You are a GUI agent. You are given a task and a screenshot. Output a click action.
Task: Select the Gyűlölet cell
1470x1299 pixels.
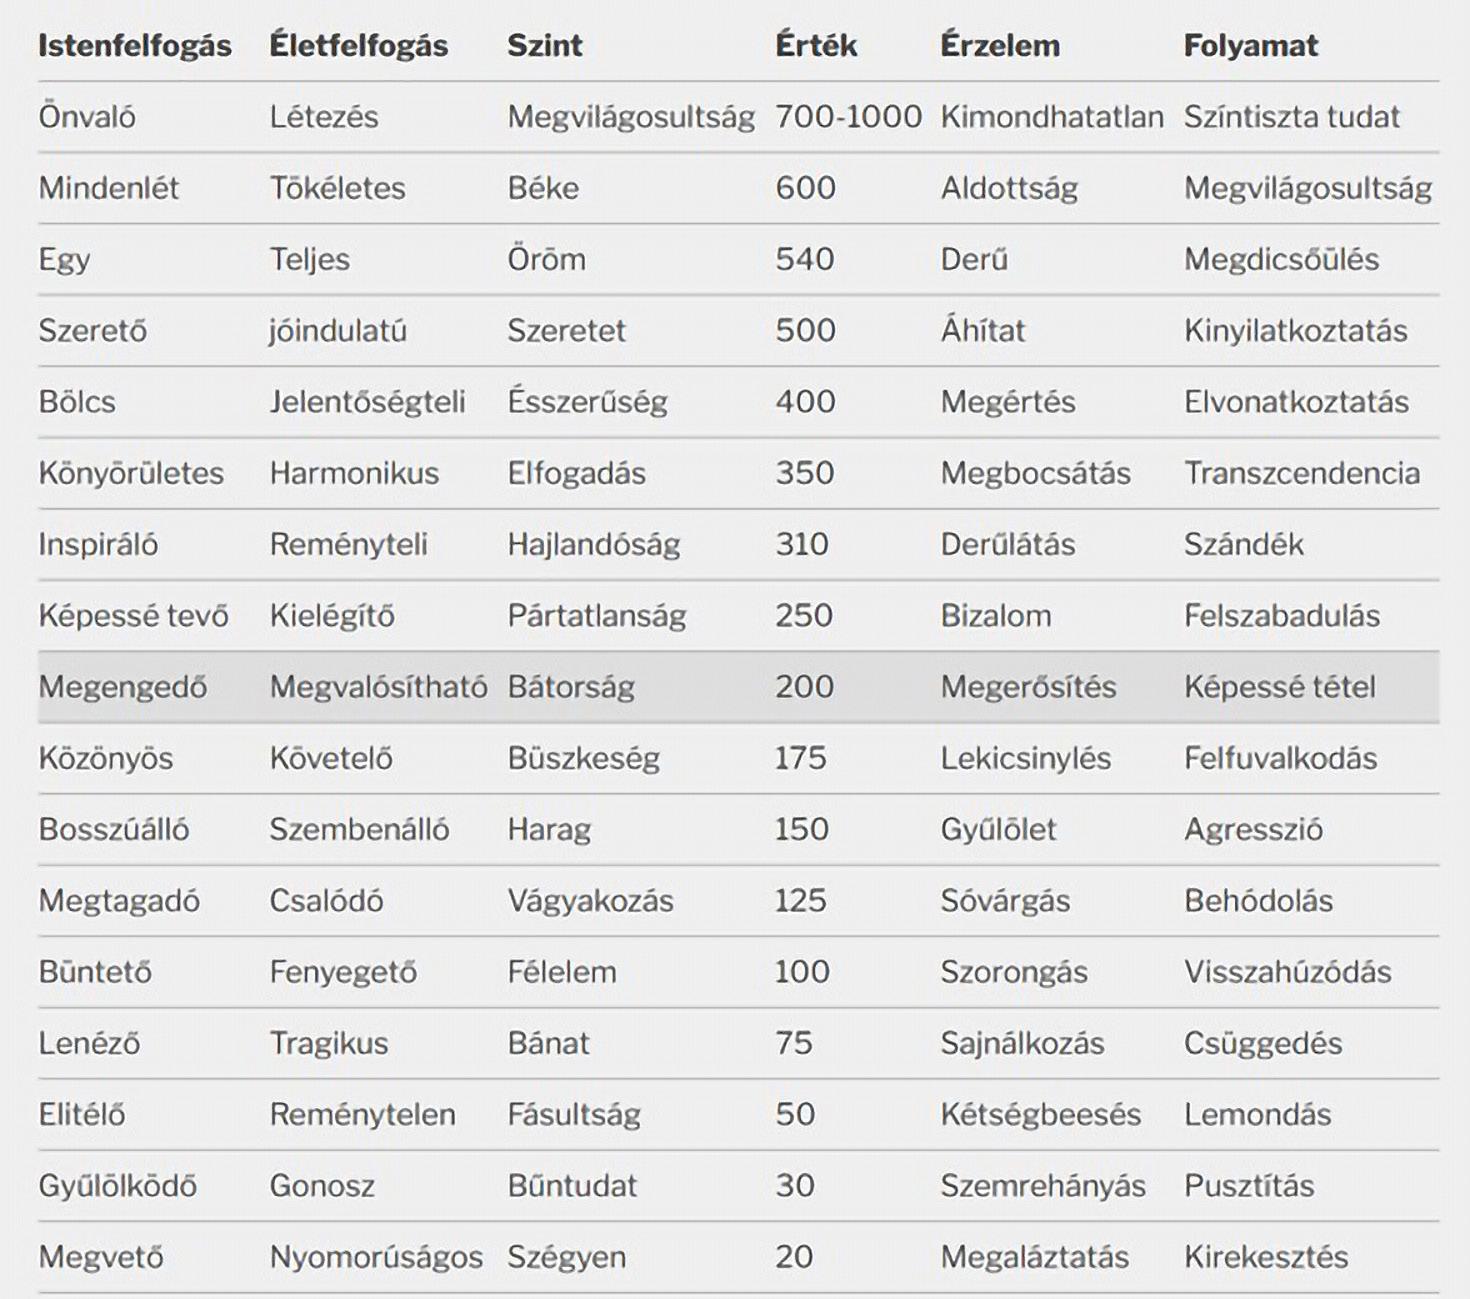point(998,829)
